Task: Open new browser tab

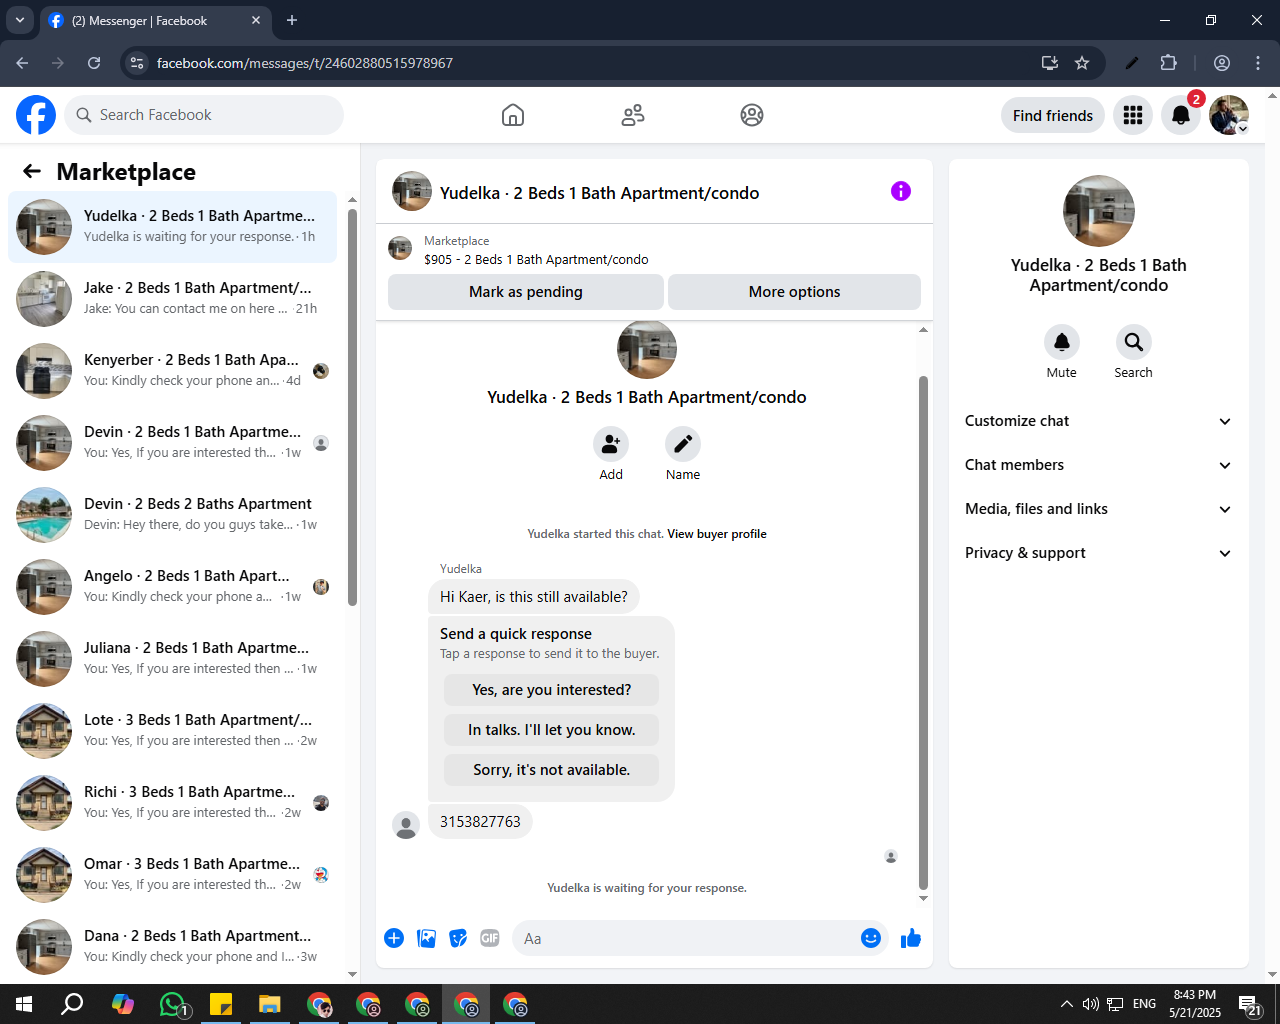Action: tap(292, 20)
